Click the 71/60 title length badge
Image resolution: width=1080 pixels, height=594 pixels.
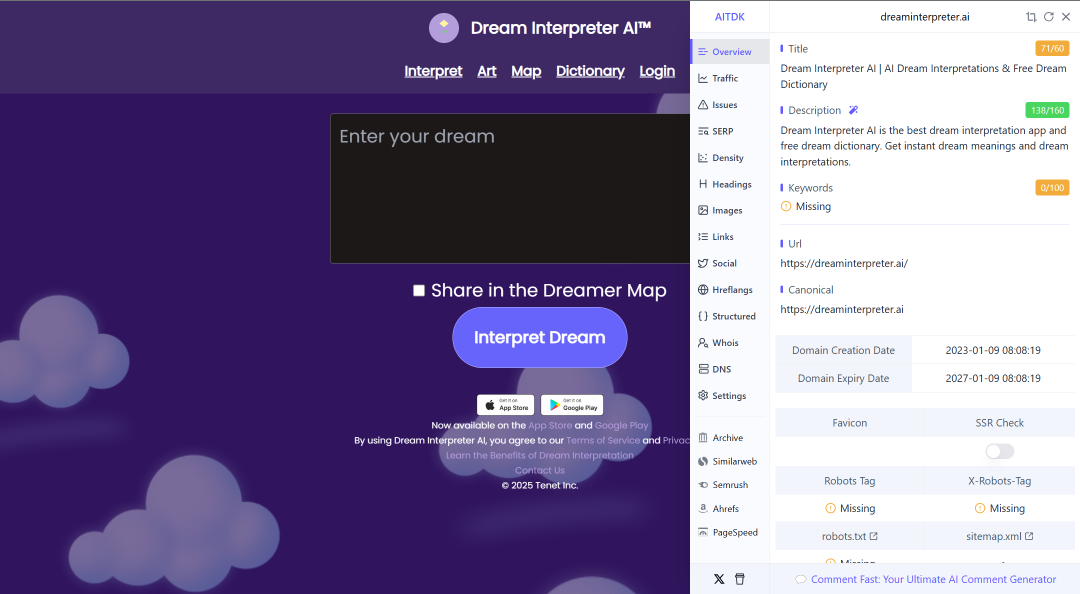1052,48
